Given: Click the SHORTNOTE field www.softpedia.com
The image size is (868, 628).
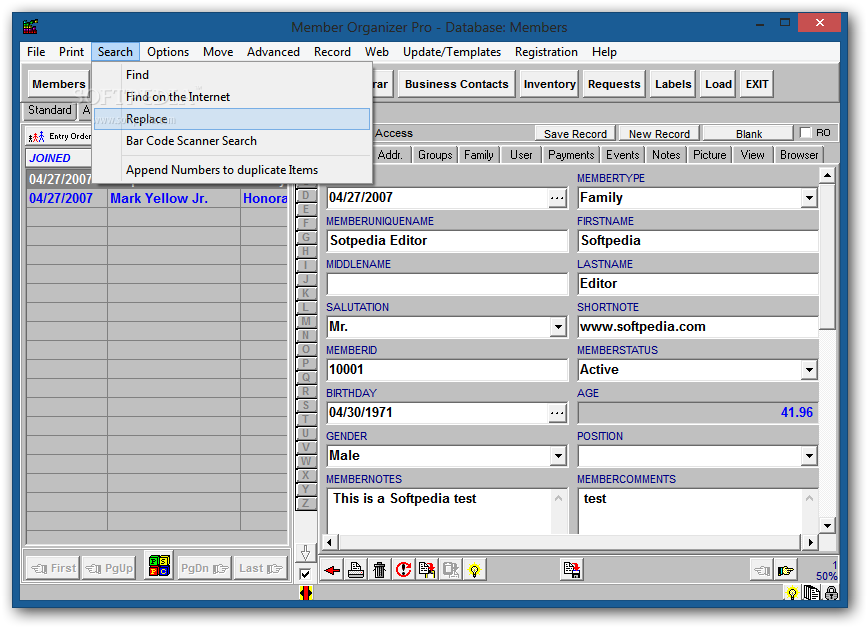Looking at the screenshot, I should (x=698, y=327).
